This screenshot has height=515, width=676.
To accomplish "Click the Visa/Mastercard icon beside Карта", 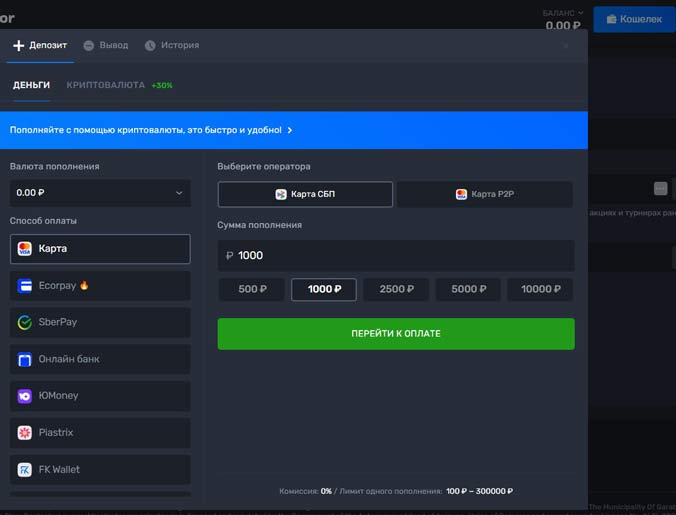I will (x=25, y=249).
